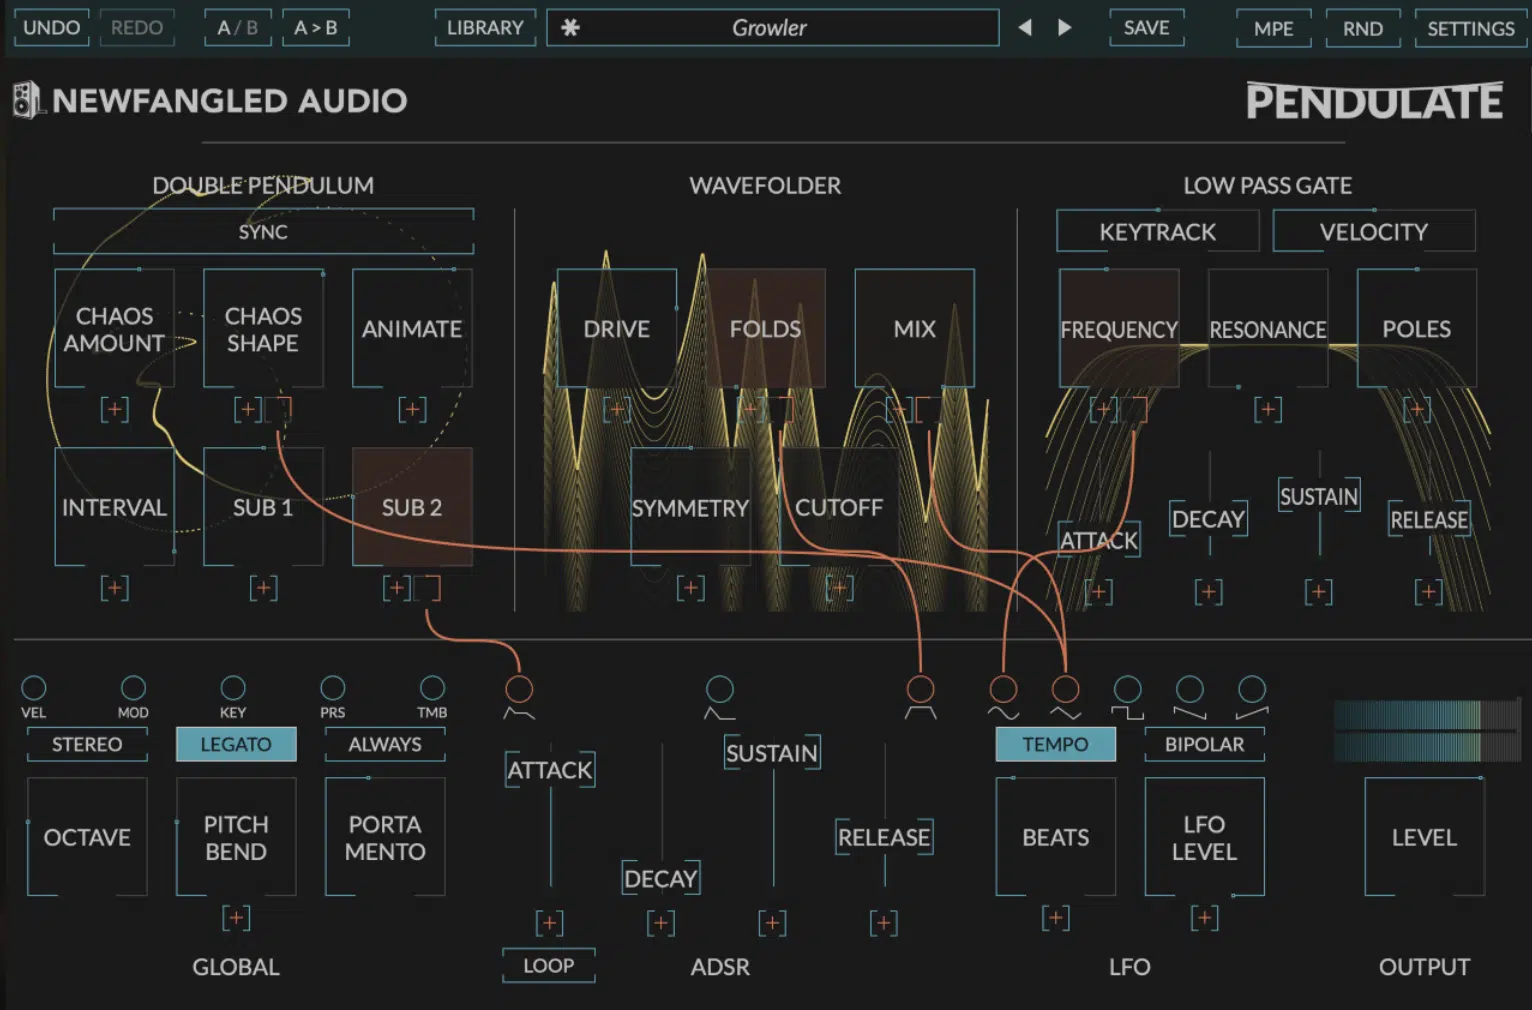Click the ADSR DECAY slider handle
The image size is (1532, 1010).
pos(660,879)
